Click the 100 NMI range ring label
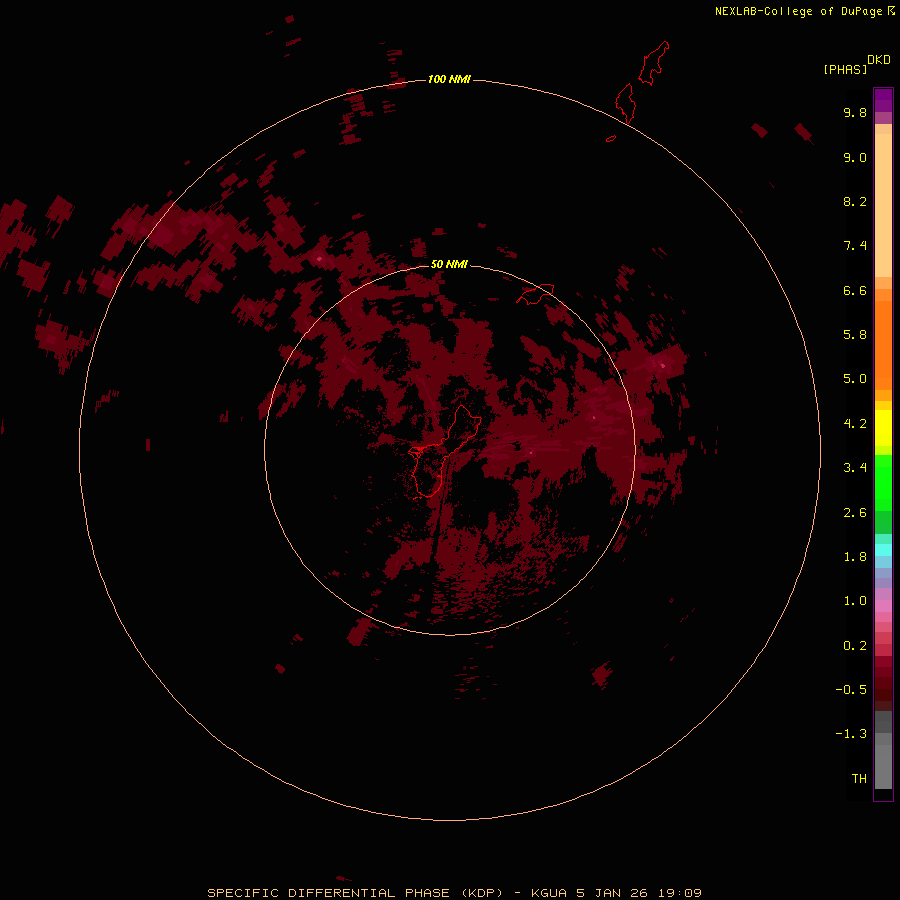The image size is (900, 900). [449, 79]
